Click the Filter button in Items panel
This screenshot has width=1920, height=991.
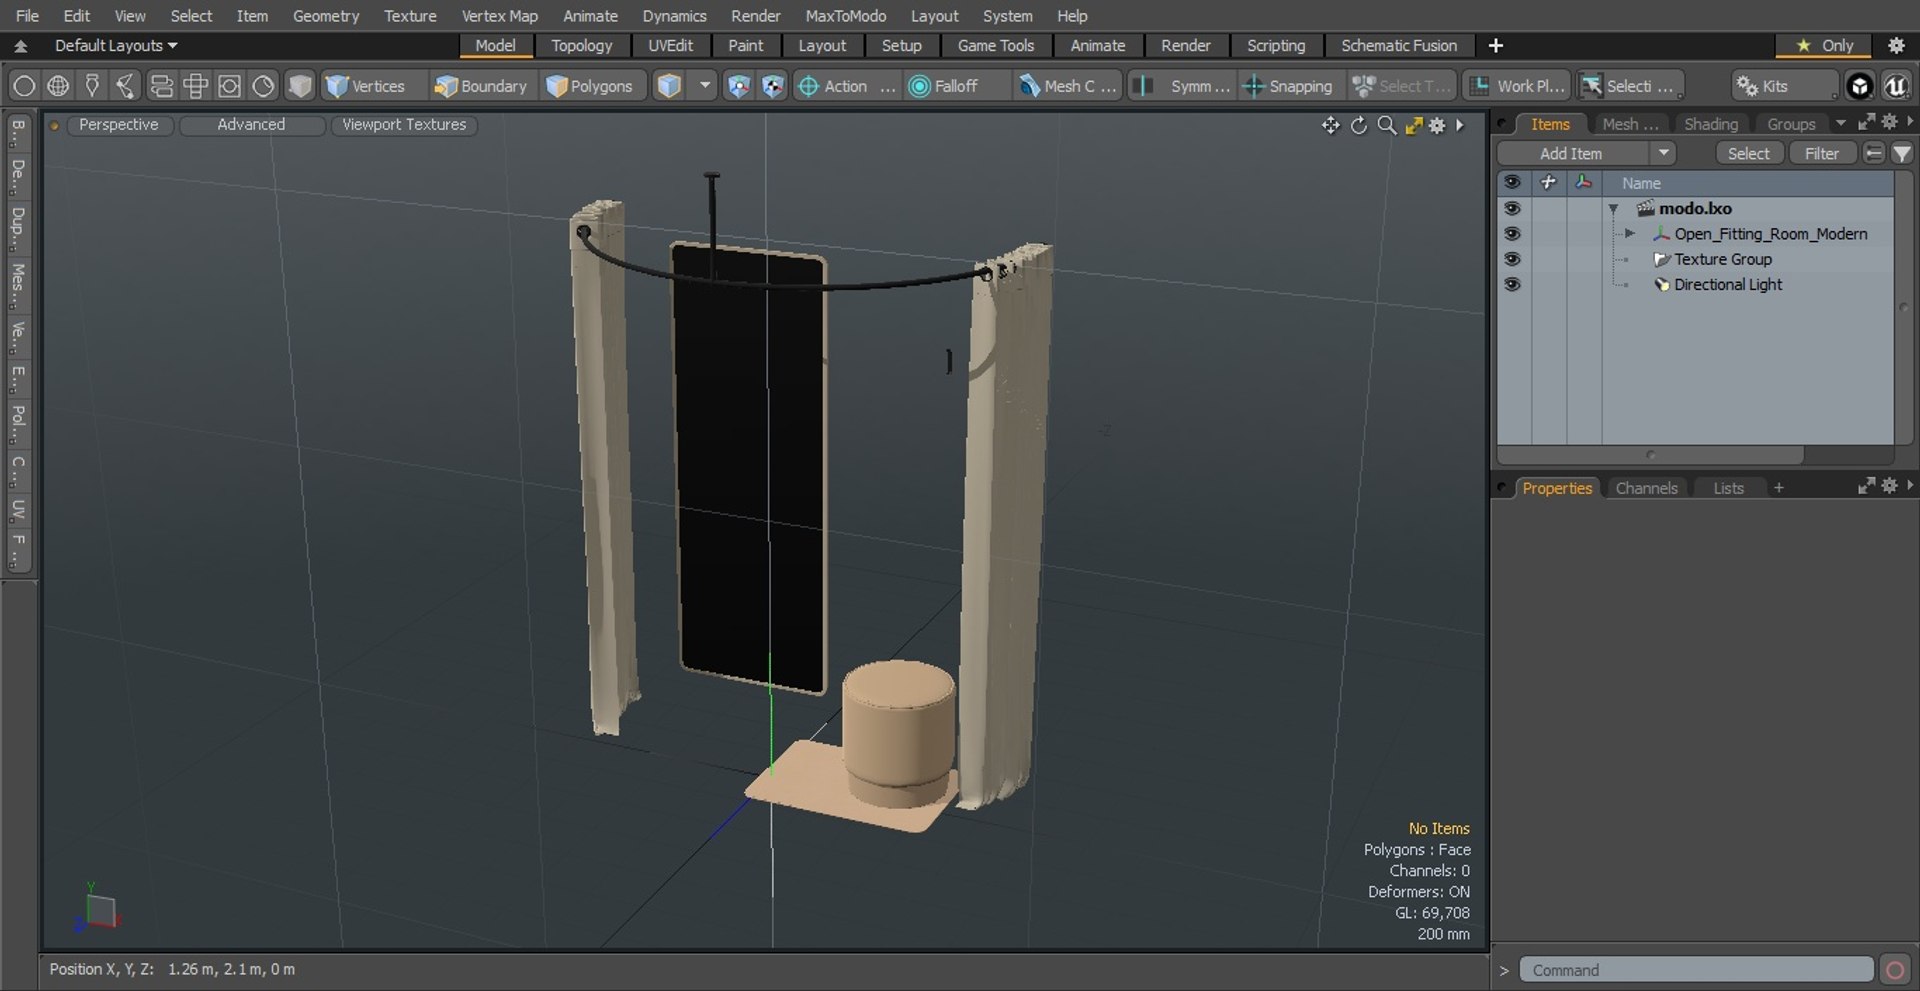coord(1821,153)
